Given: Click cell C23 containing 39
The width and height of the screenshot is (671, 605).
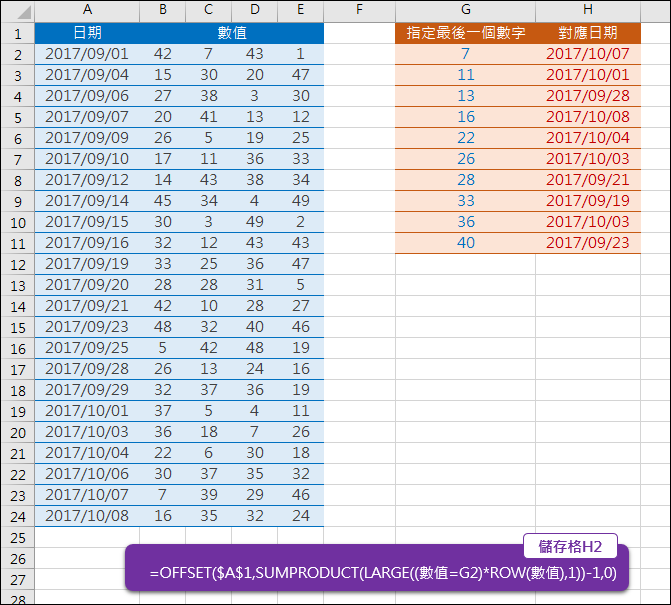Looking at the screenshot, I should 208,495.
